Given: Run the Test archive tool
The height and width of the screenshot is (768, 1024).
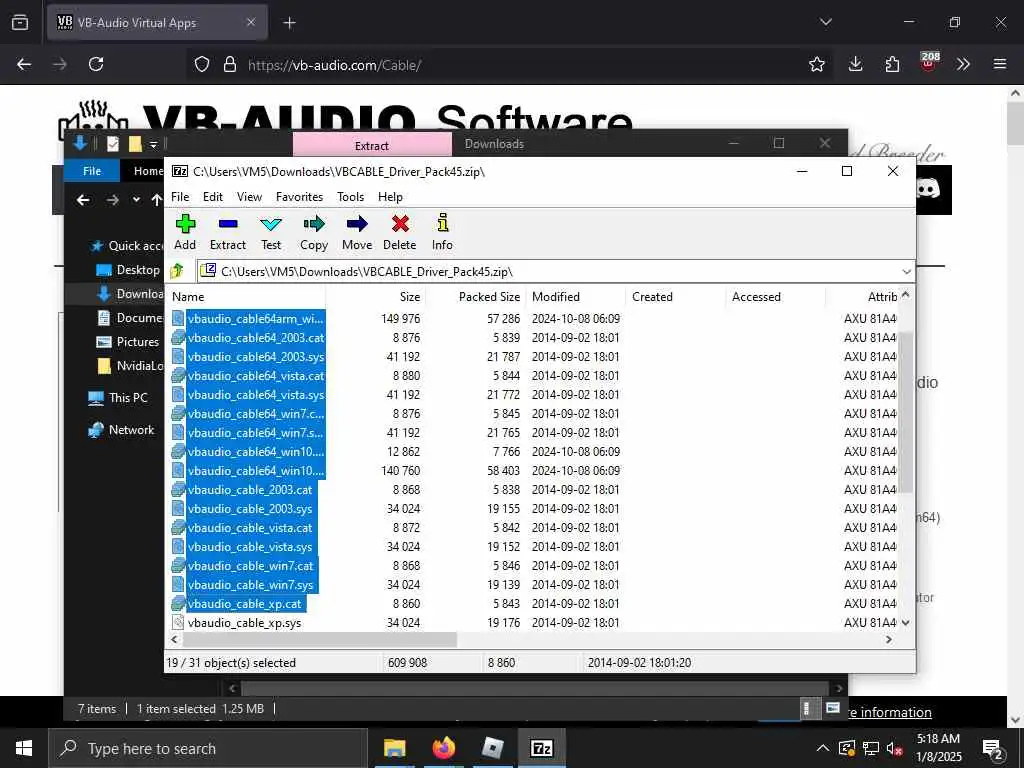Looking at the screenshot, I should pyautogui.click(x=271, y=232).
